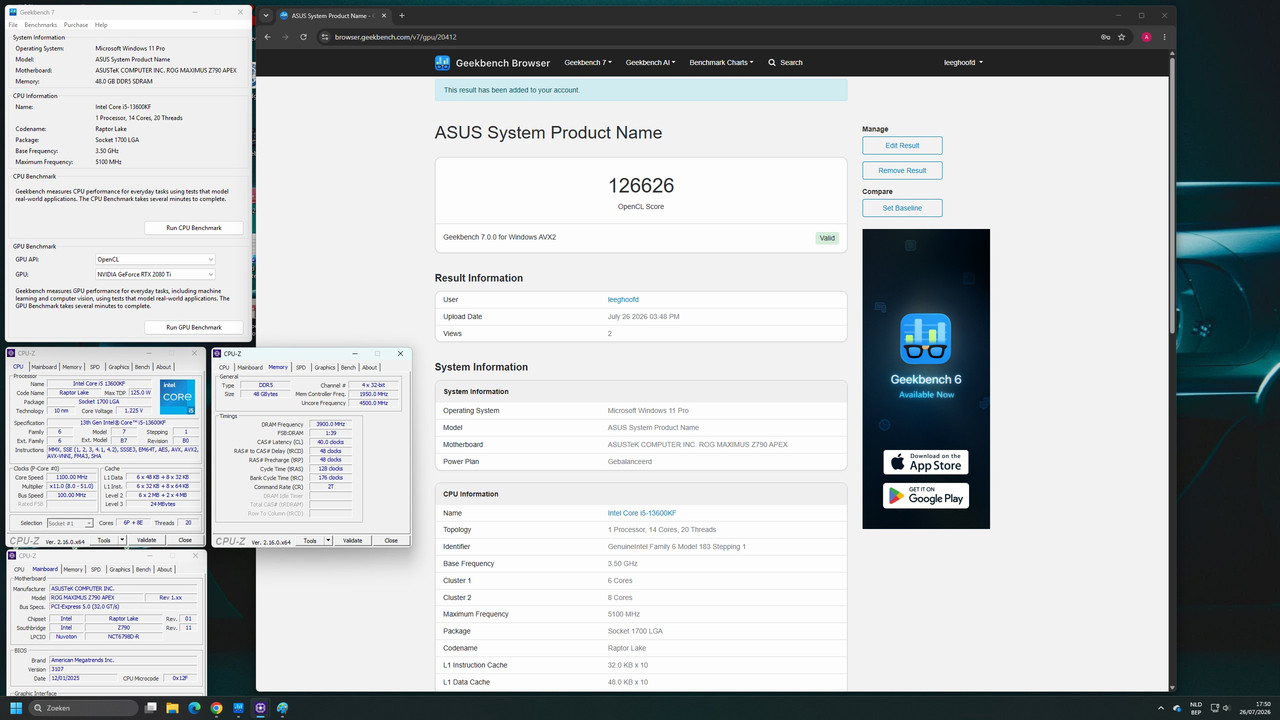This screenshot has height=720, width=1280.
Task: Open Bench tab in top-left CPU-Z window
Action: click(x=142, y=367)
